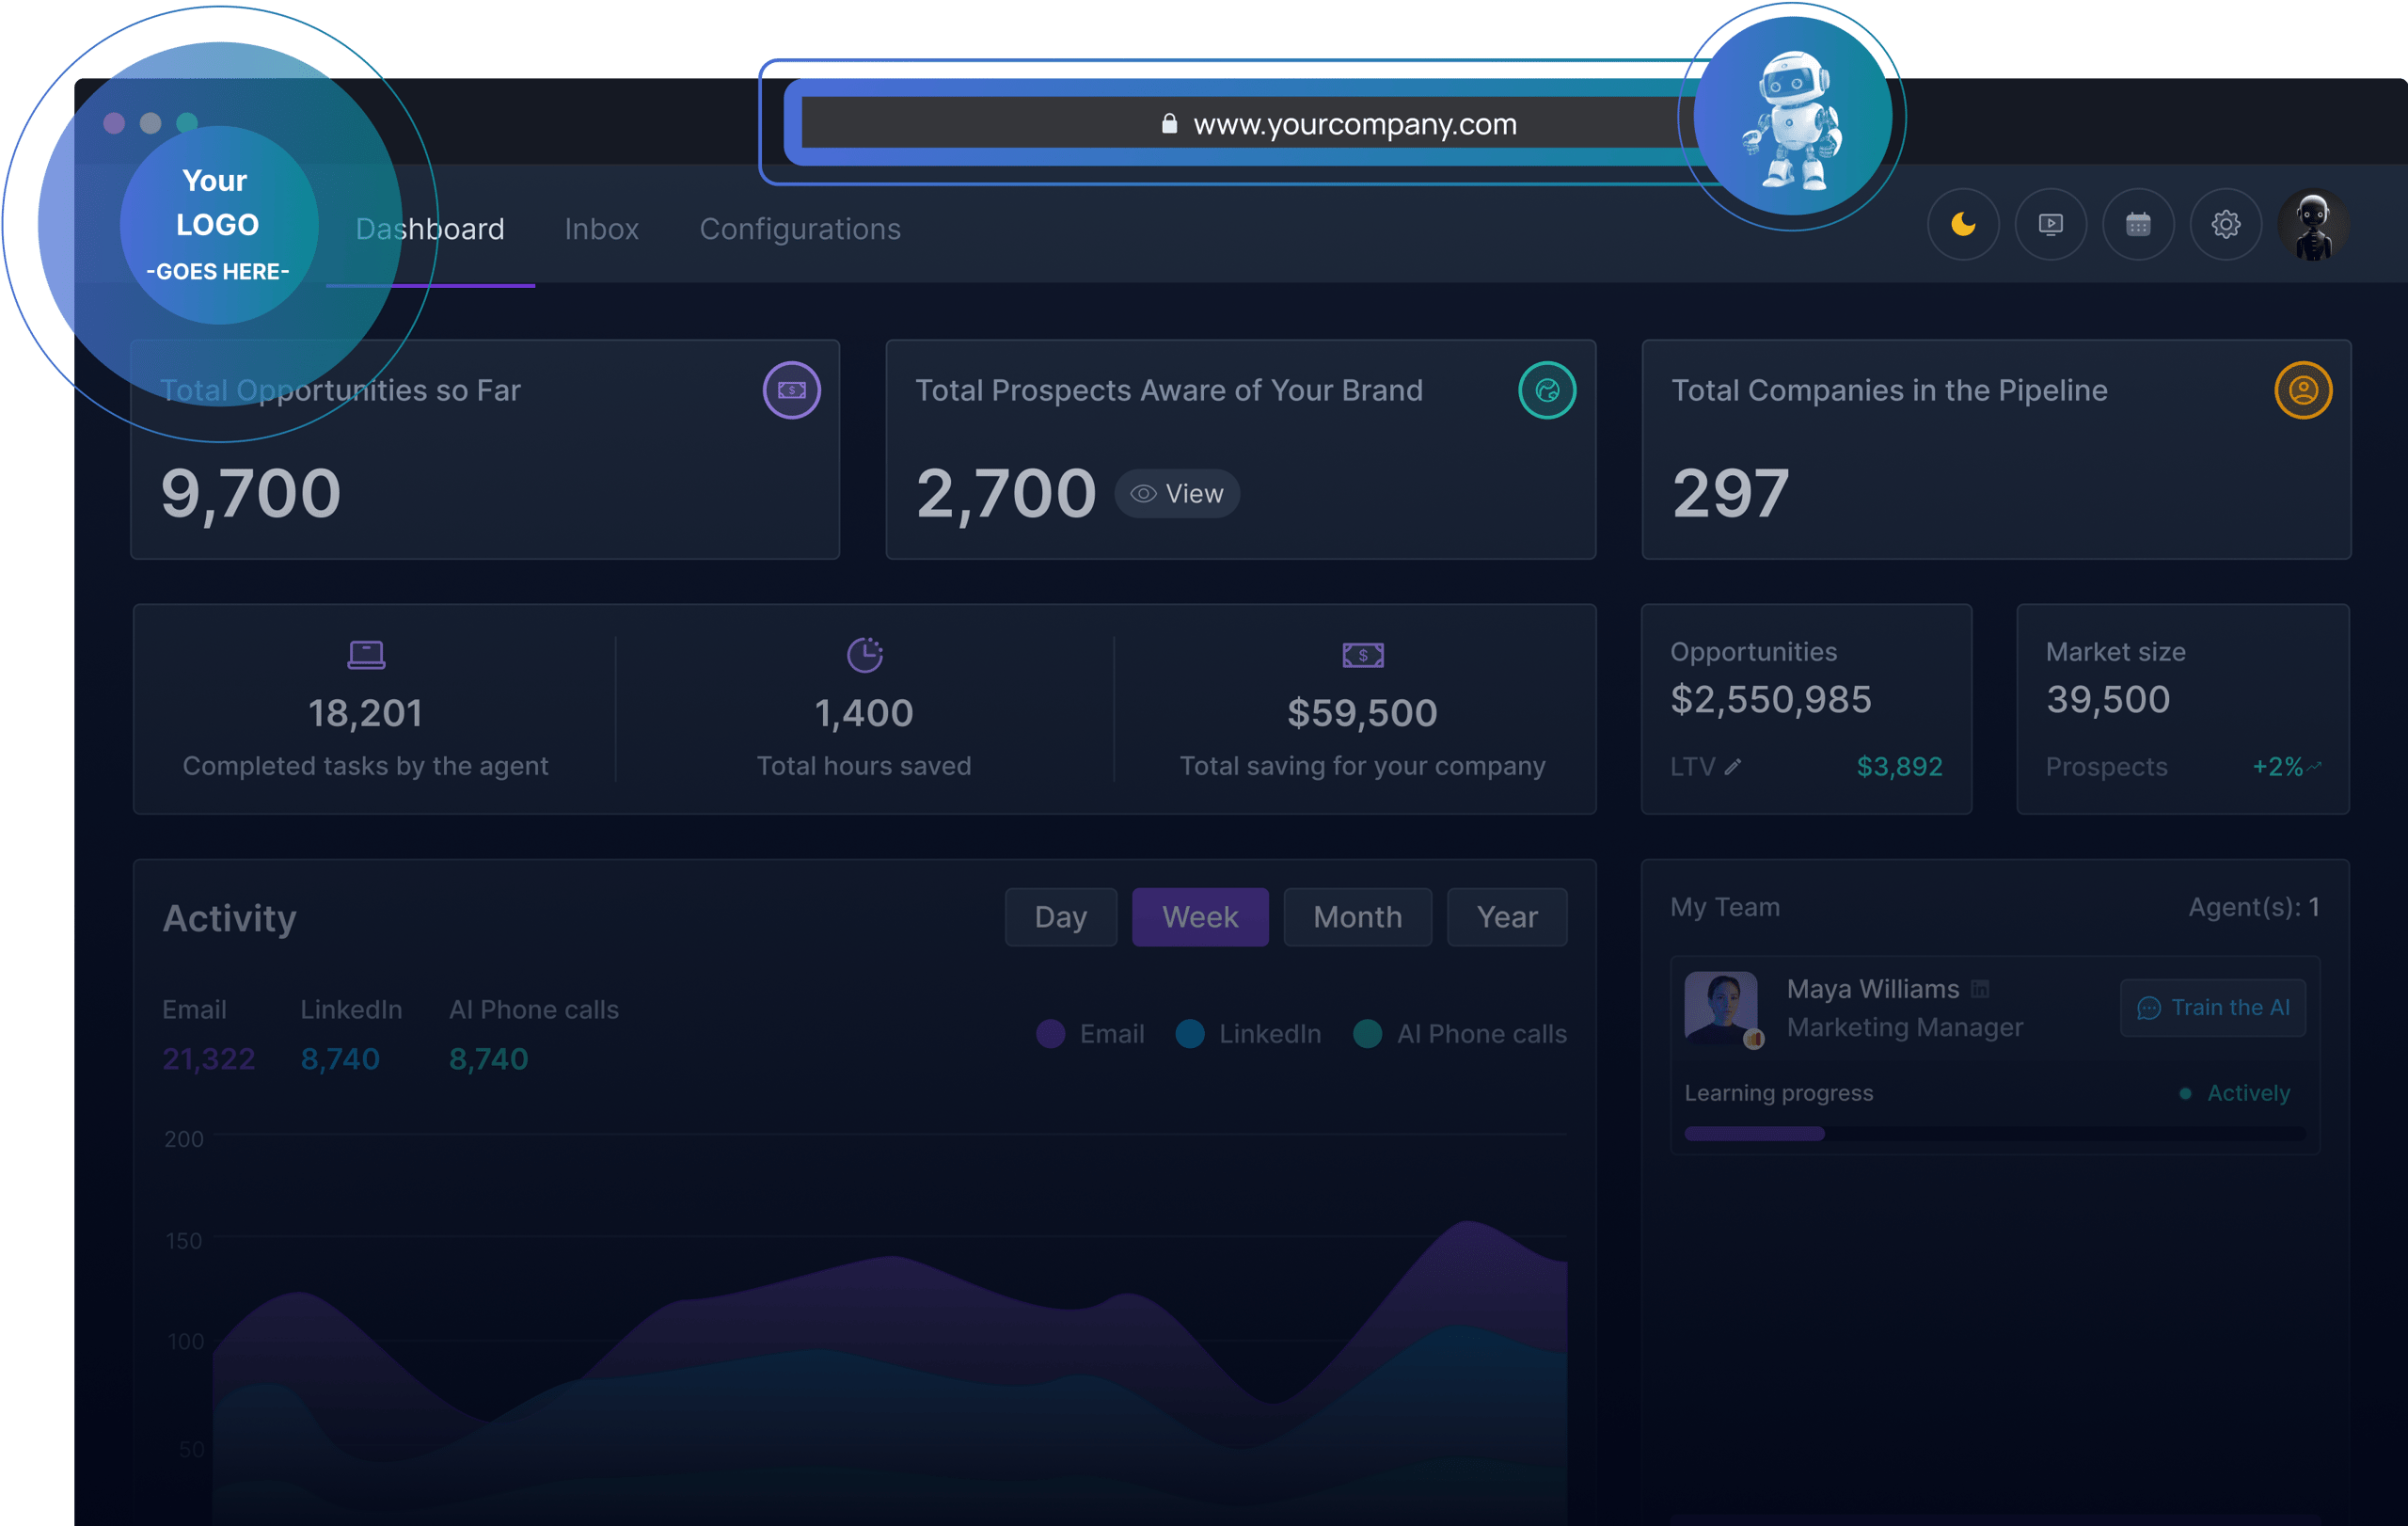Toggle the Email series in chart legend

pos(1091,1034)
